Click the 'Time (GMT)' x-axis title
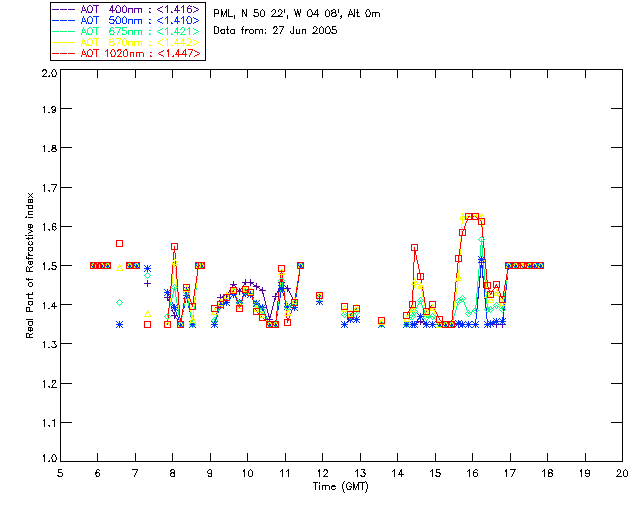This screenshot has height=512, width=640. [x=340, y=487]
